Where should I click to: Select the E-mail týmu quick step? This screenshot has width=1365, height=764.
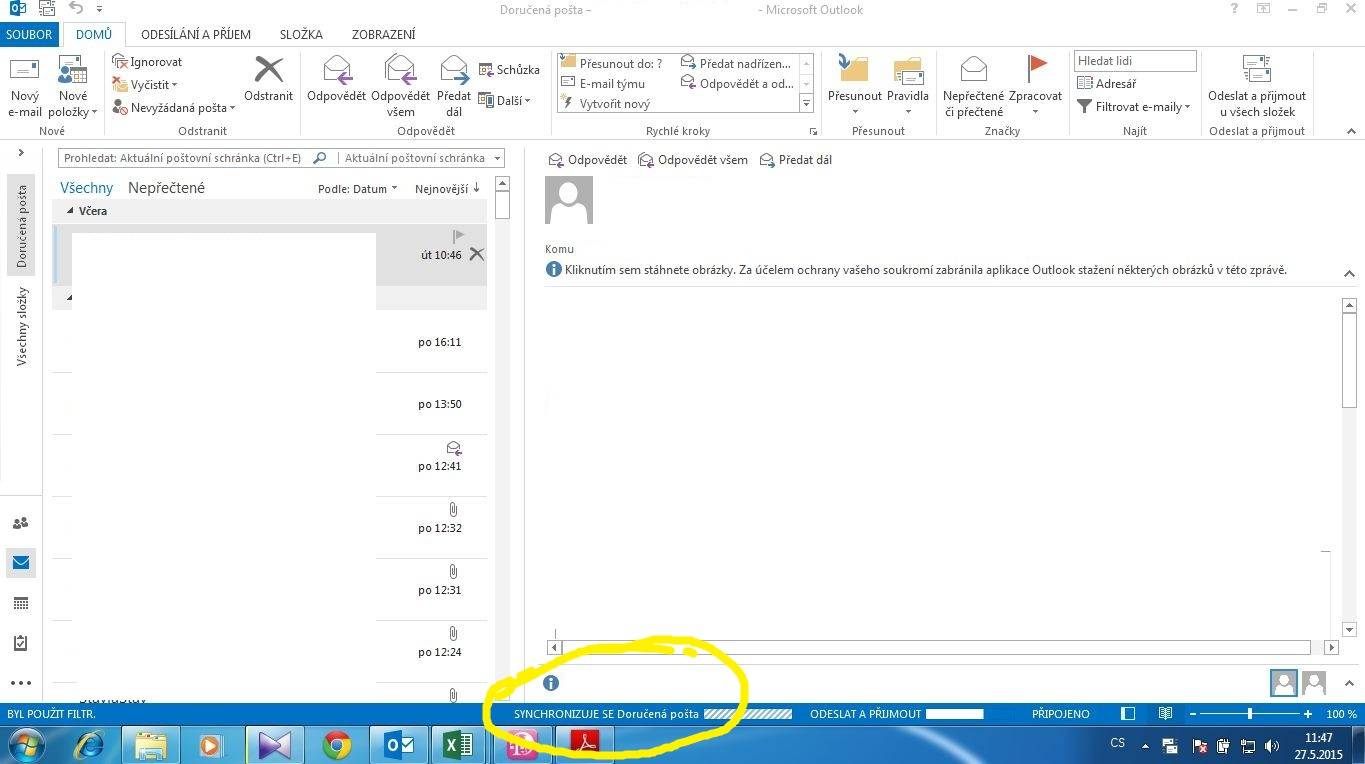tap(603, 83)
